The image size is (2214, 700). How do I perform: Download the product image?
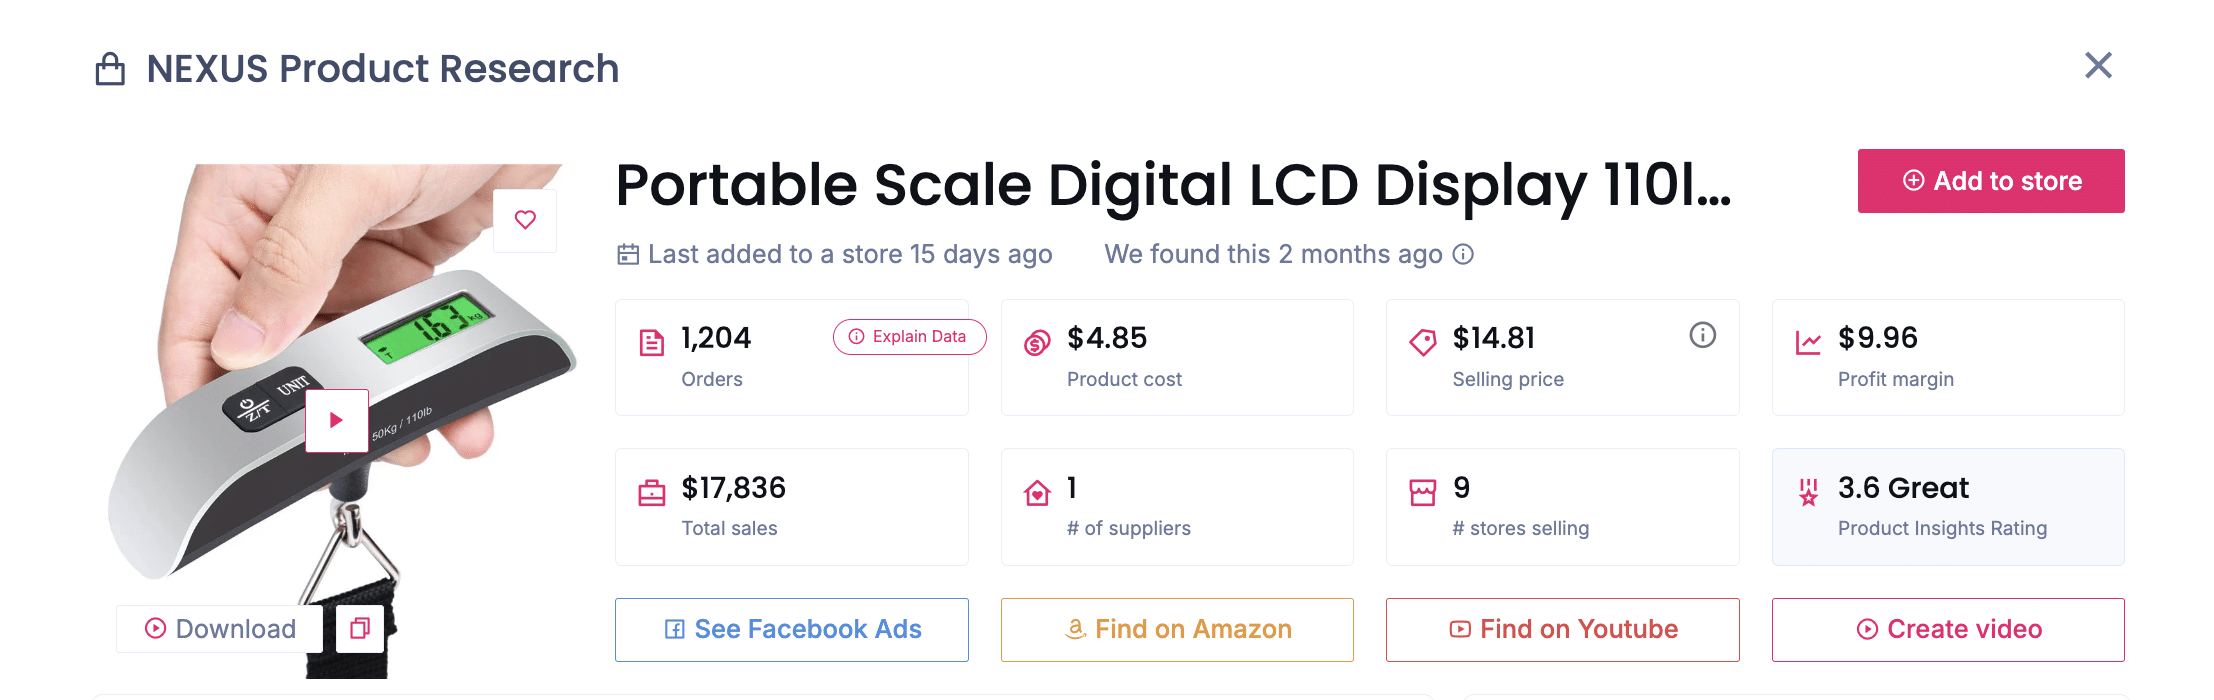pos(219,628)
